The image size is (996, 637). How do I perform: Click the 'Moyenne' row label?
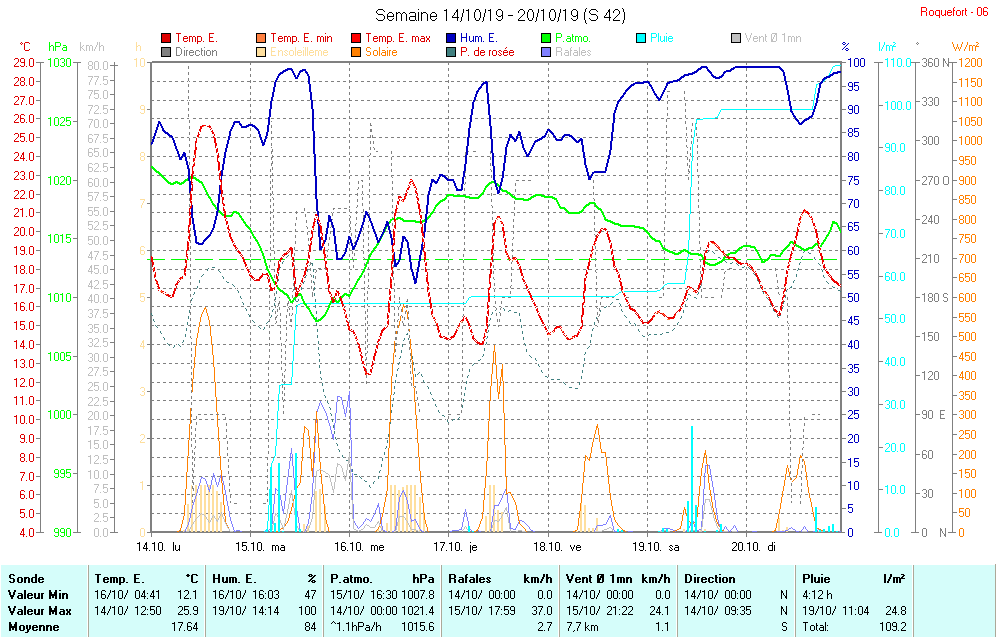point(34,627)
